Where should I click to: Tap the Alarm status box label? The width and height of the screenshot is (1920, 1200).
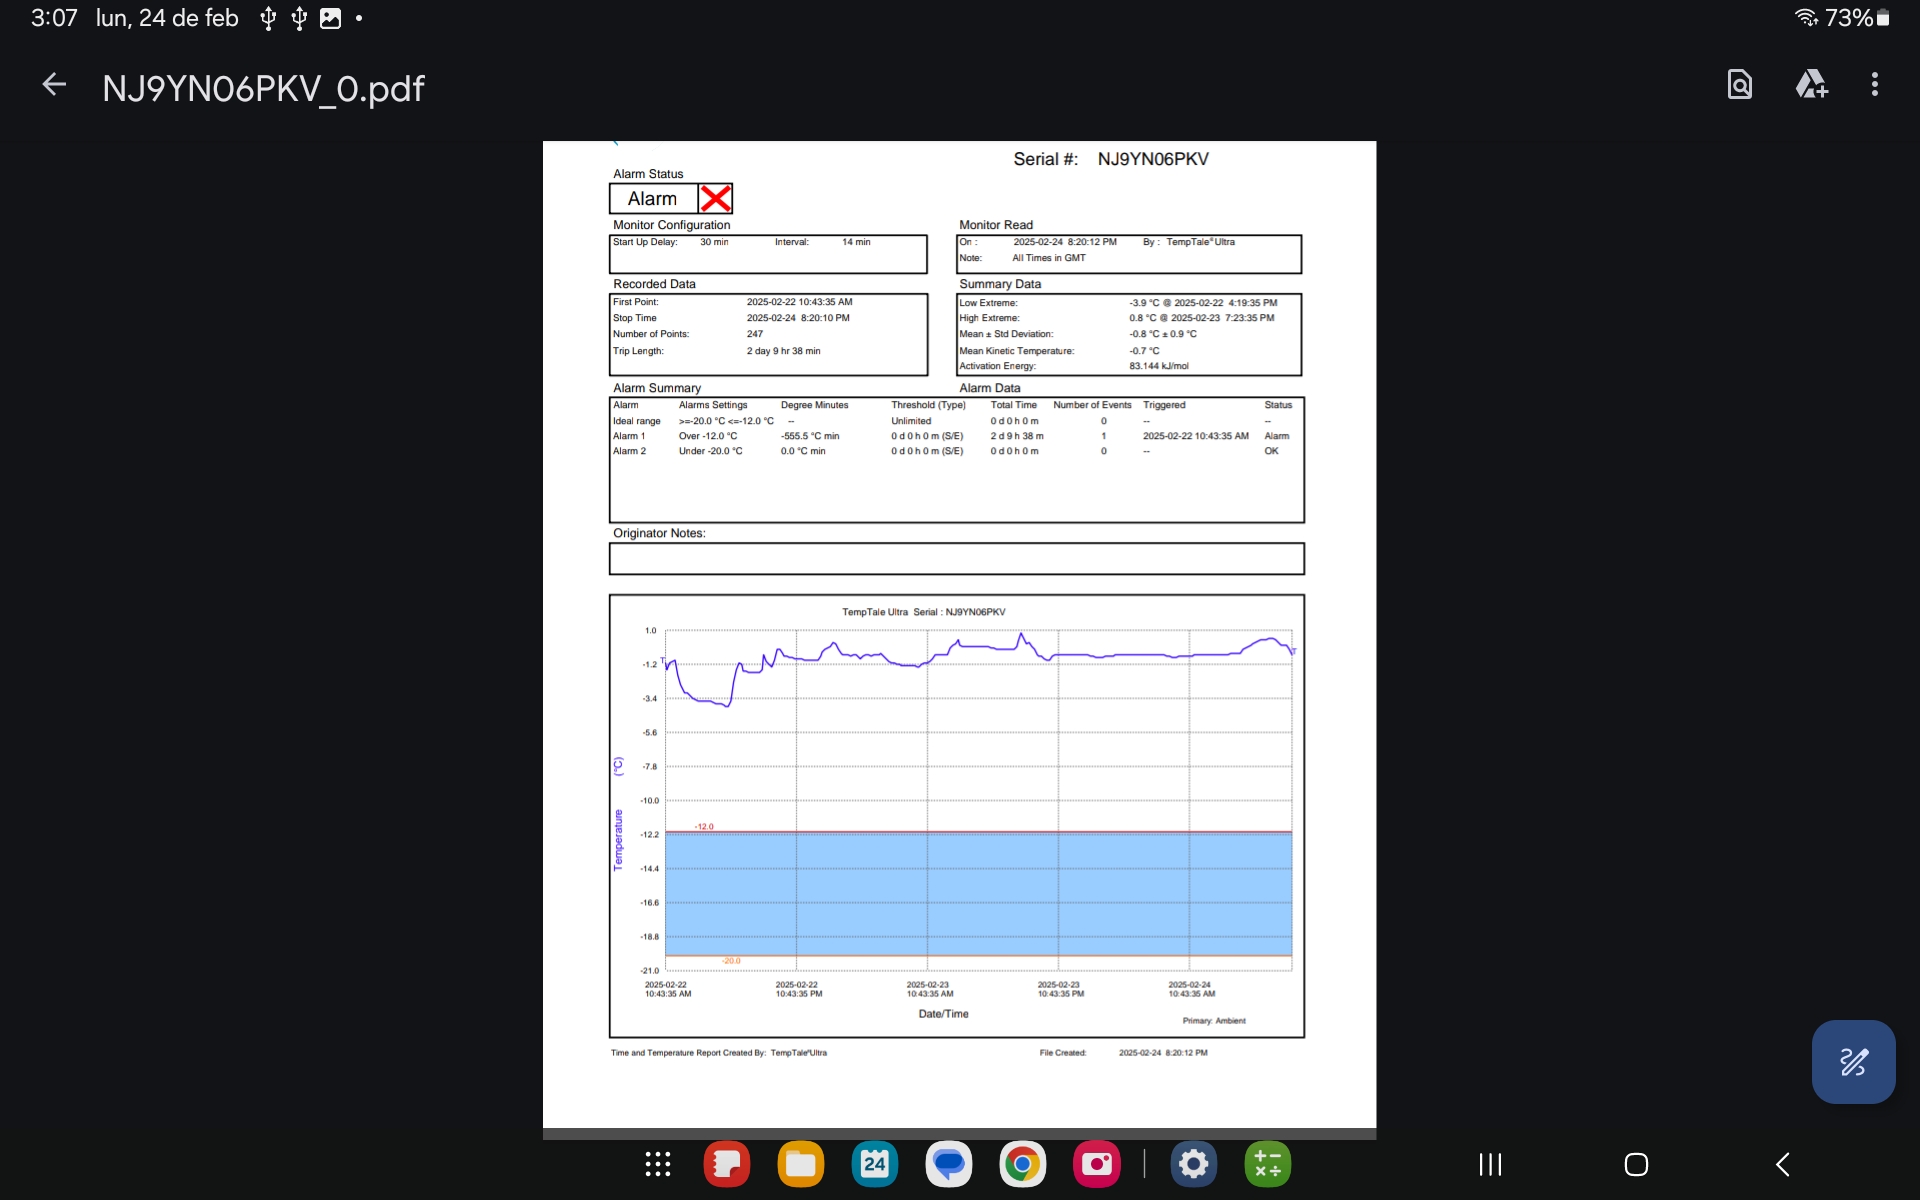652,199
